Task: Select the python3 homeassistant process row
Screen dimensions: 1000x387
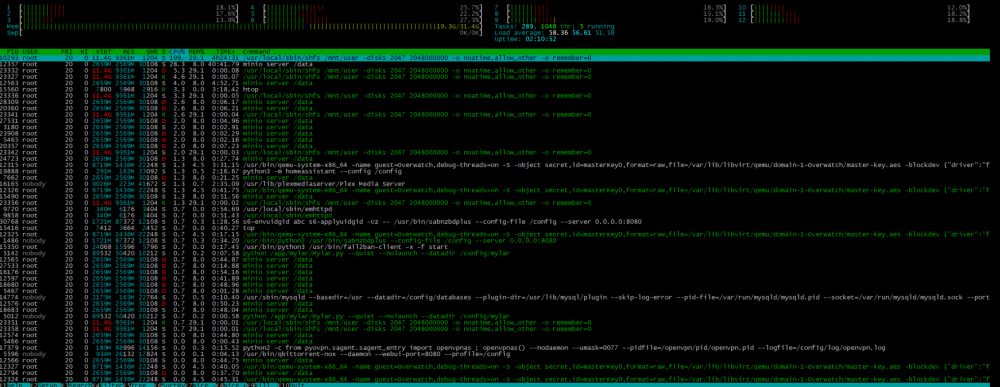Action: pos(500,172)
